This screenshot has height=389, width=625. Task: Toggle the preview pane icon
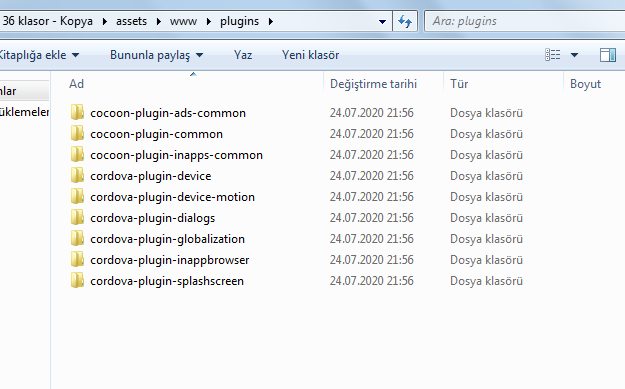(608, 55)
